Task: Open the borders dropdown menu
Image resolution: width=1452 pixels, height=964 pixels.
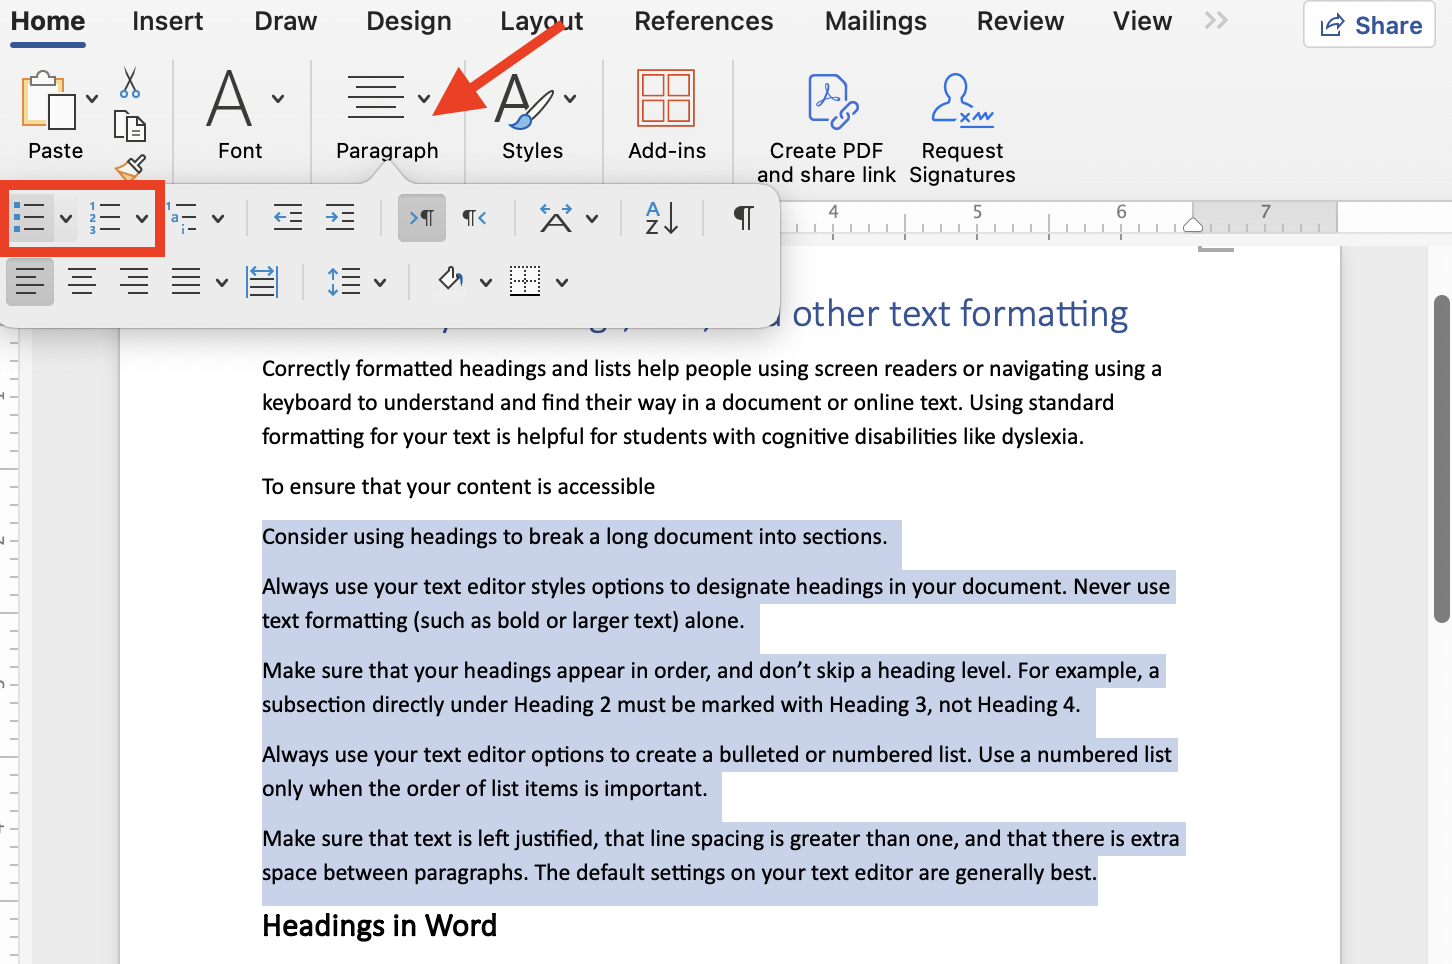Action: (x=561, y=281)
